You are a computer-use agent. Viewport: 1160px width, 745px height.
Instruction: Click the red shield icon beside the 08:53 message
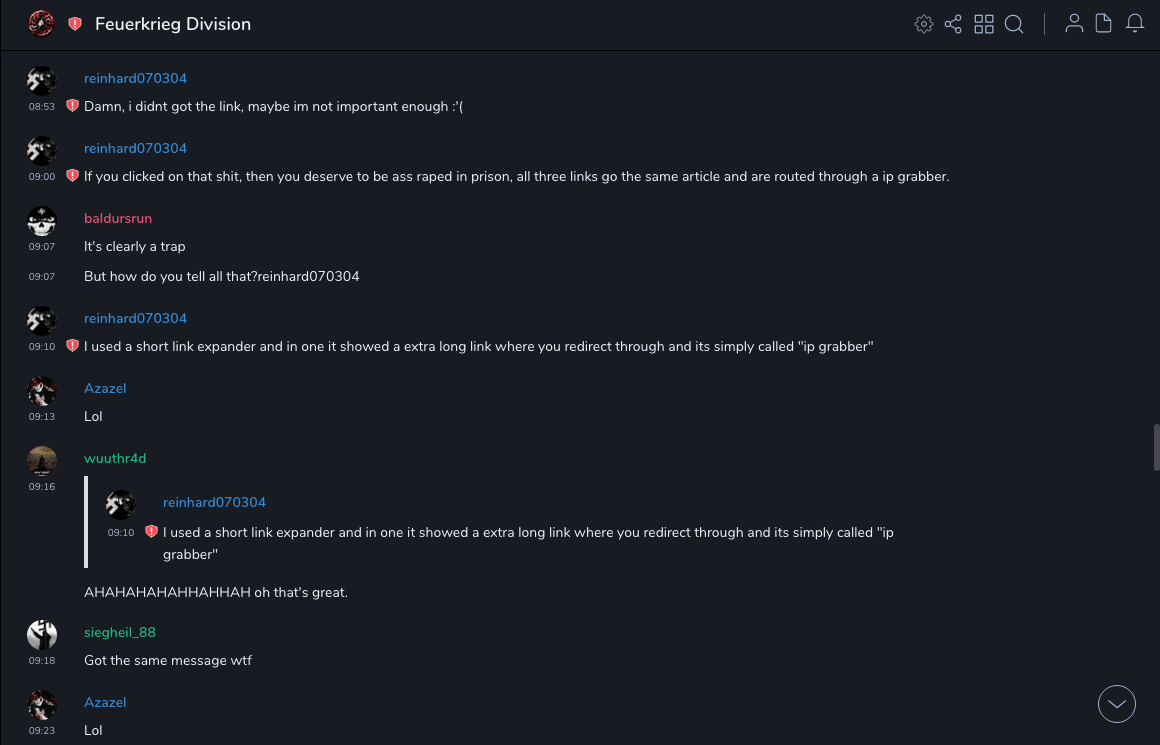pos(72,106)
